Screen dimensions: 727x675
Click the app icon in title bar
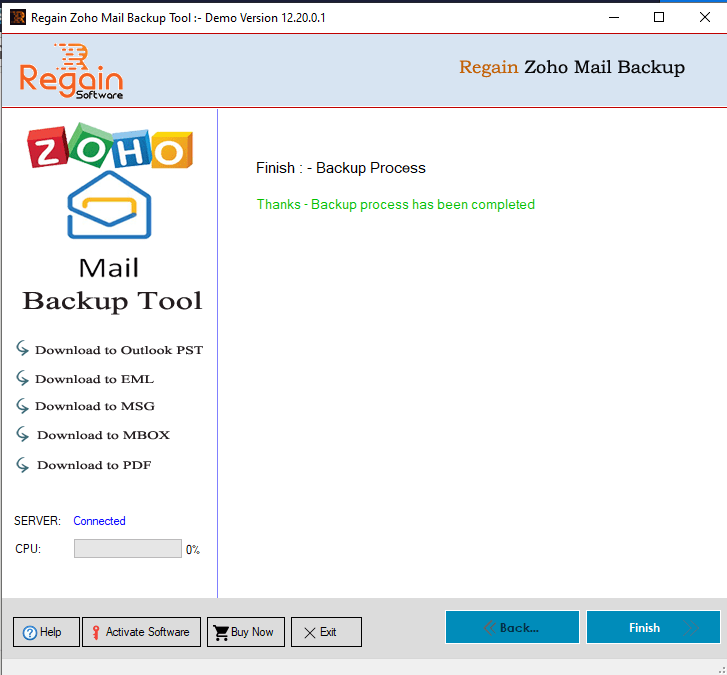(18, 18)
